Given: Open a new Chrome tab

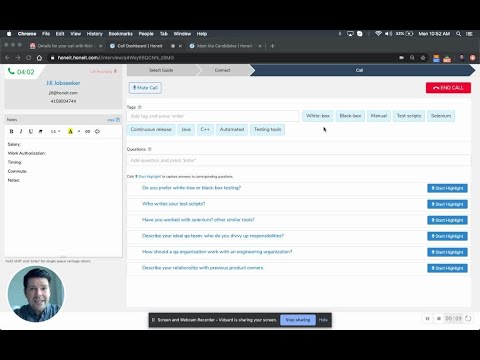Looking at the screenshot, I should pos(272,46).
